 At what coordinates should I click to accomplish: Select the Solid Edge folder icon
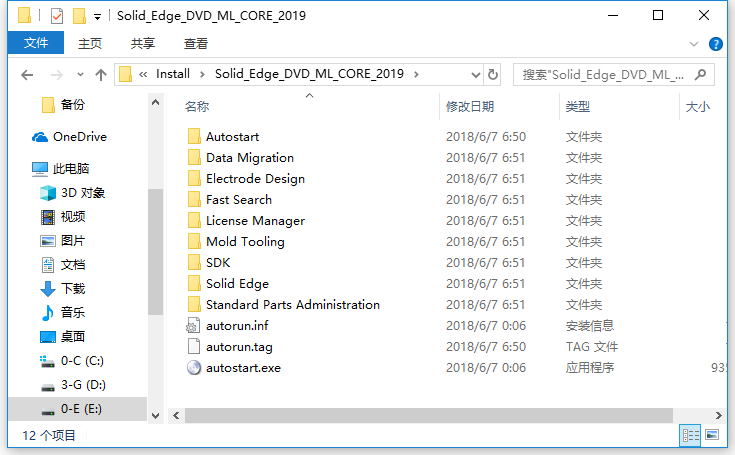[194, 283]
